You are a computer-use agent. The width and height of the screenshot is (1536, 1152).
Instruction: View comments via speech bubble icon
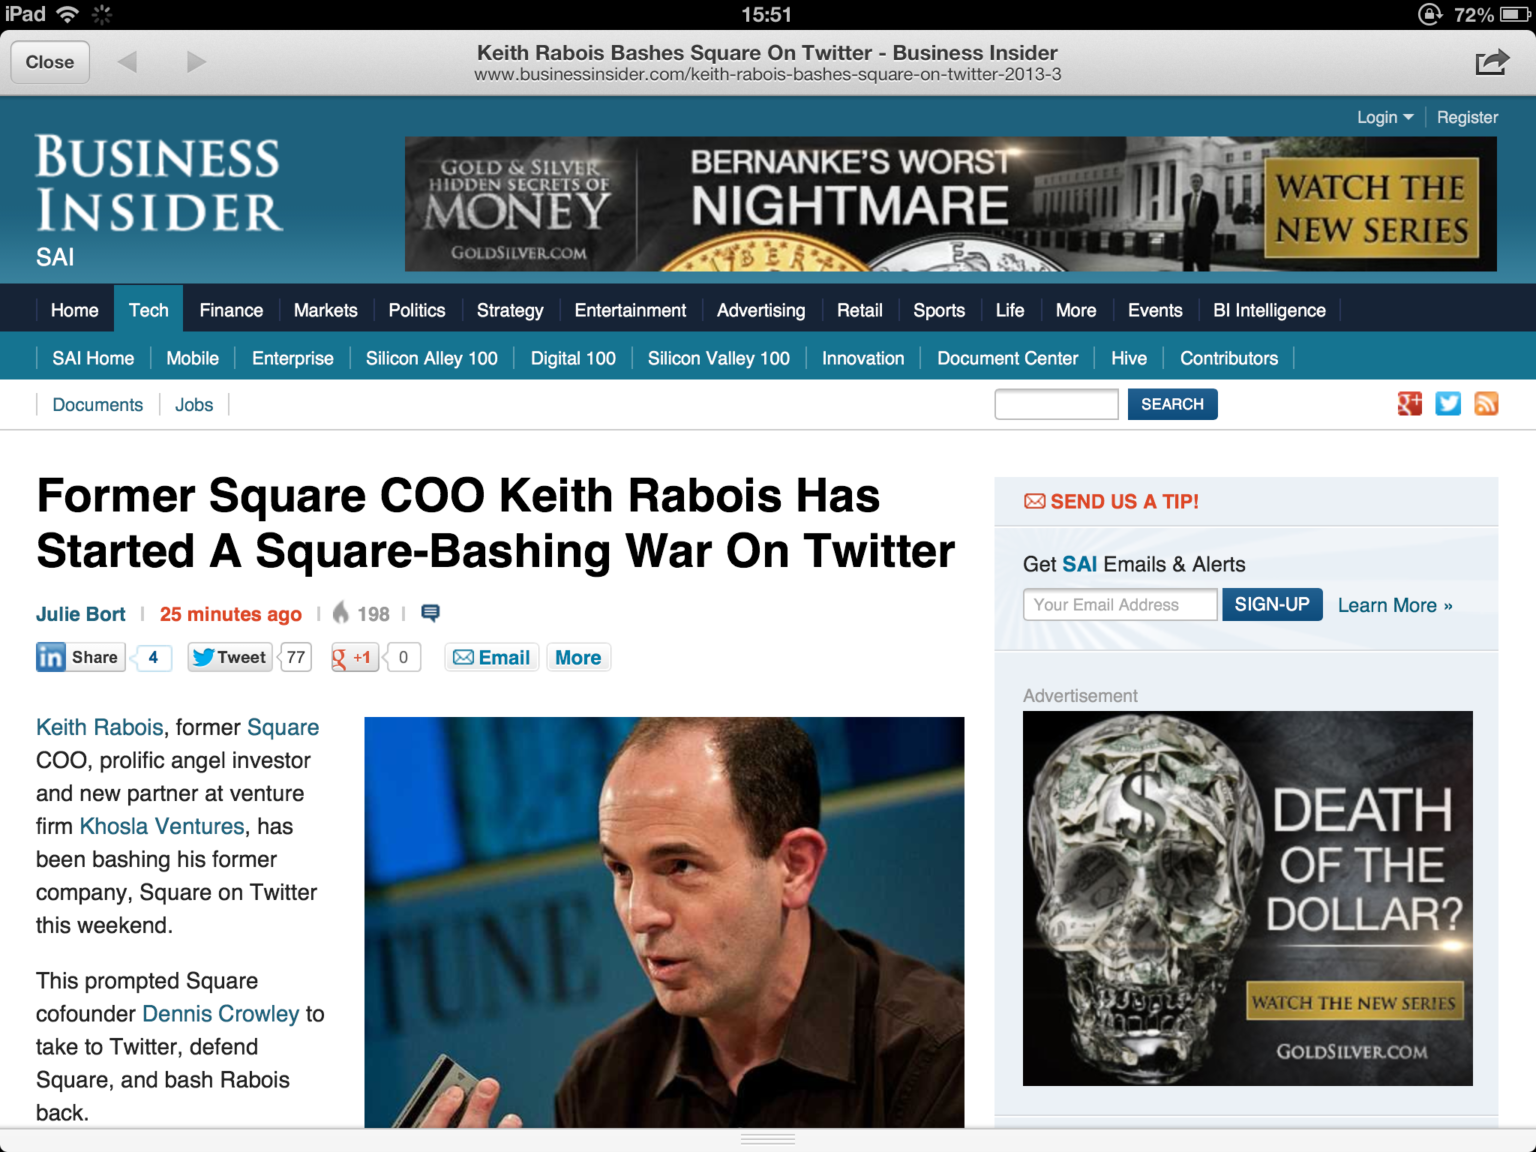click(430, 613)
